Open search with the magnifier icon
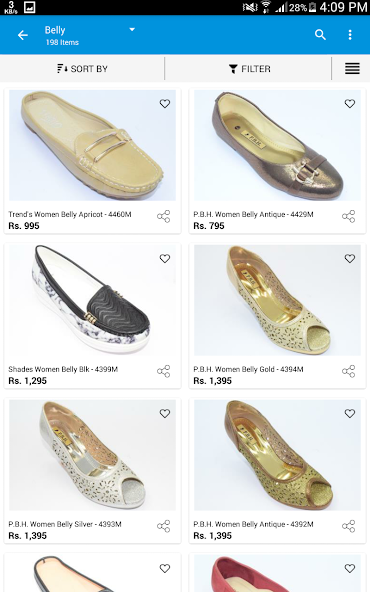This screenshot has width=370, height=592. pyautogui.click(x=320, y=35)
